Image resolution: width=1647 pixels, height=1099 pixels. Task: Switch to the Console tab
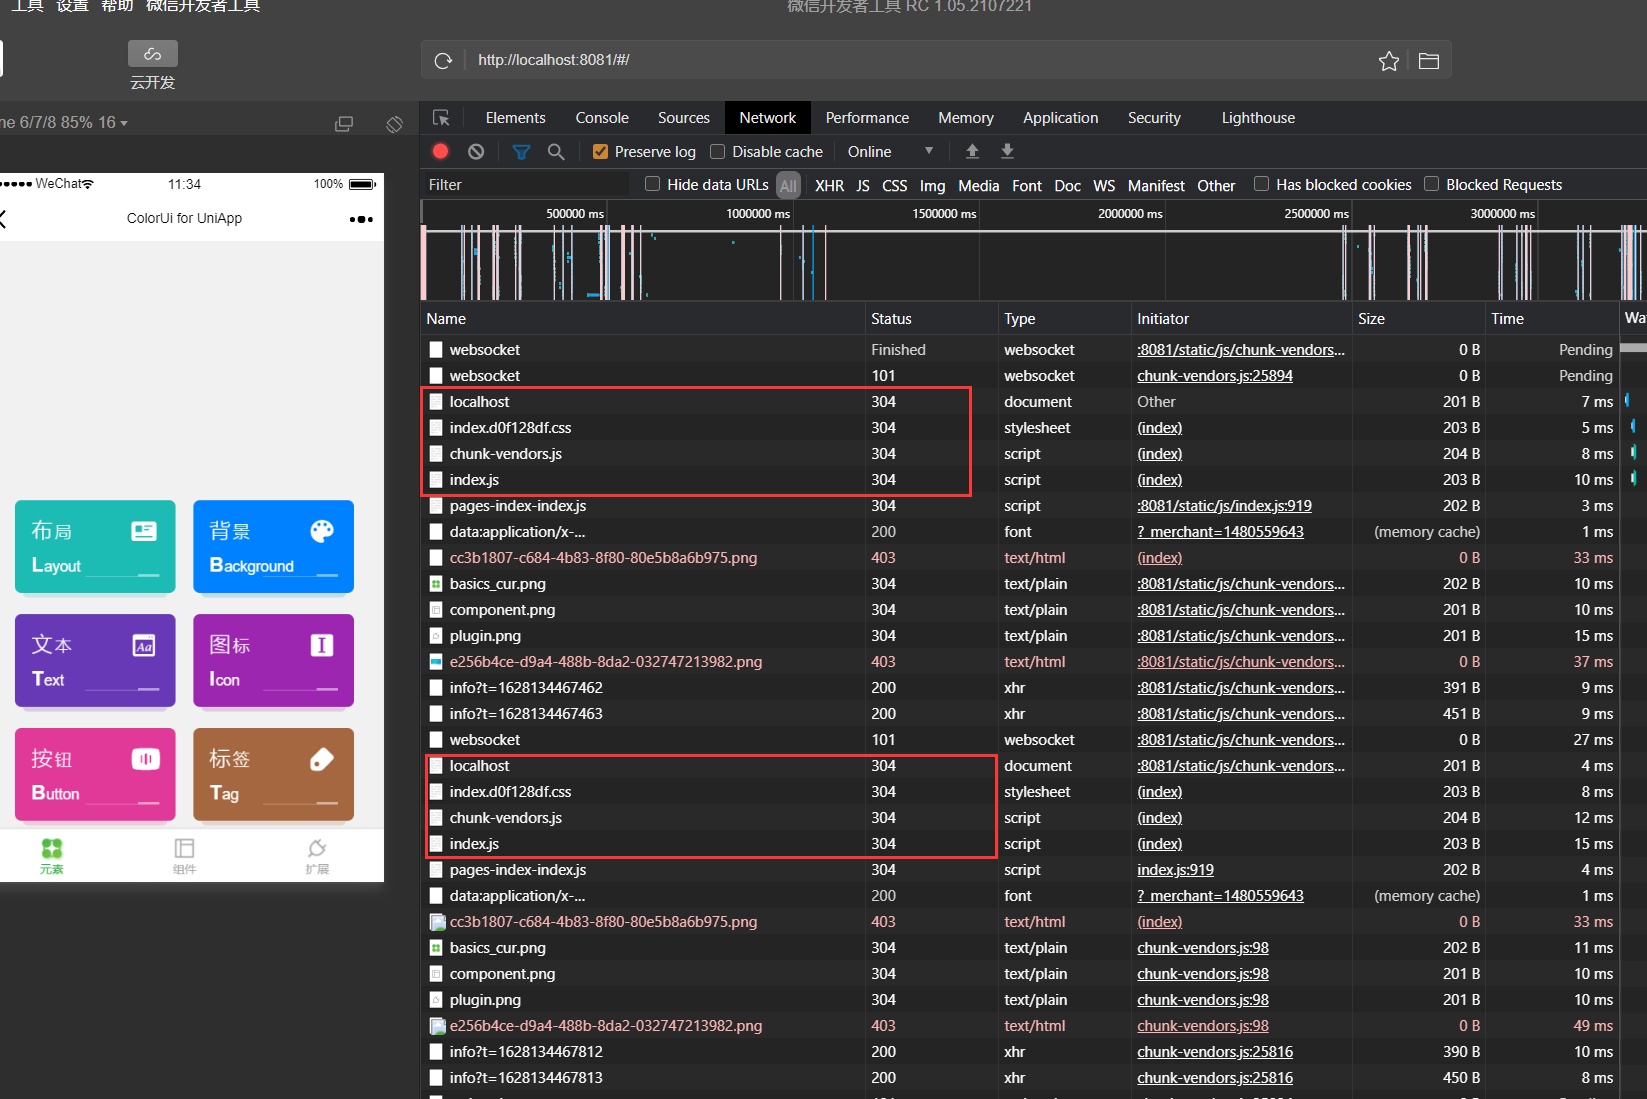(x=602, y=118)
